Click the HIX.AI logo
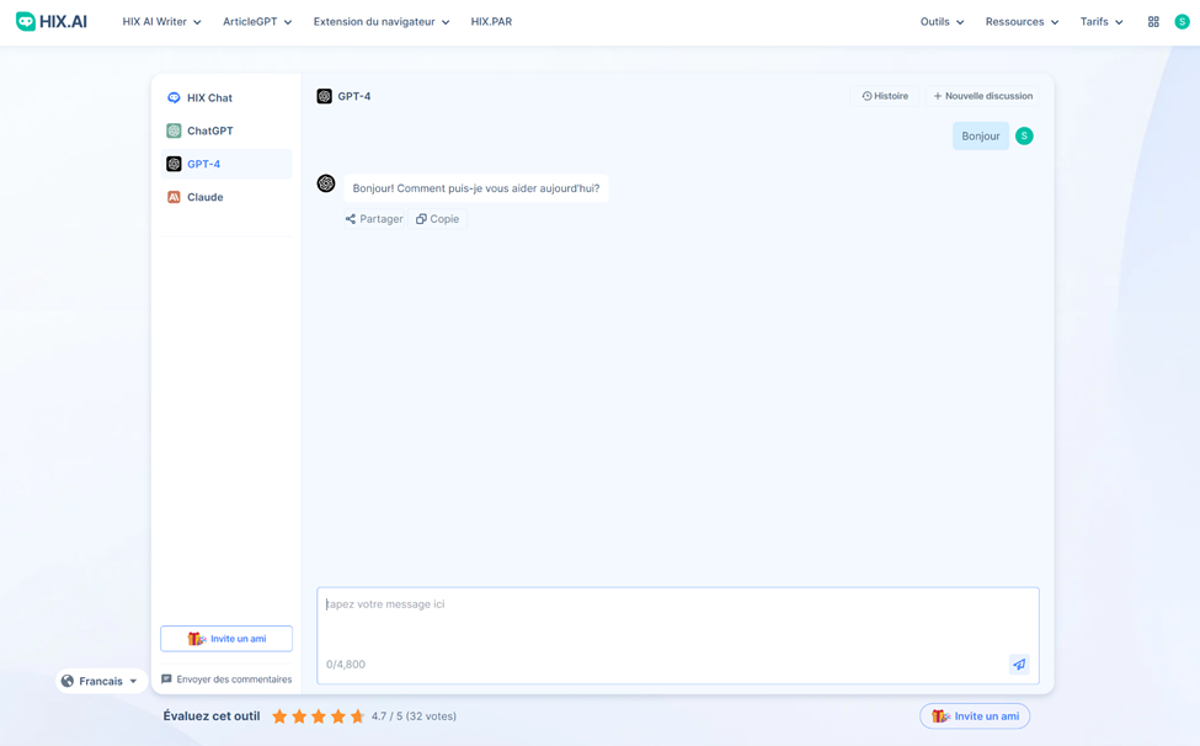The width and height of the screenshot is (1200, 746). pyautogui.click(x=51, y=21)
